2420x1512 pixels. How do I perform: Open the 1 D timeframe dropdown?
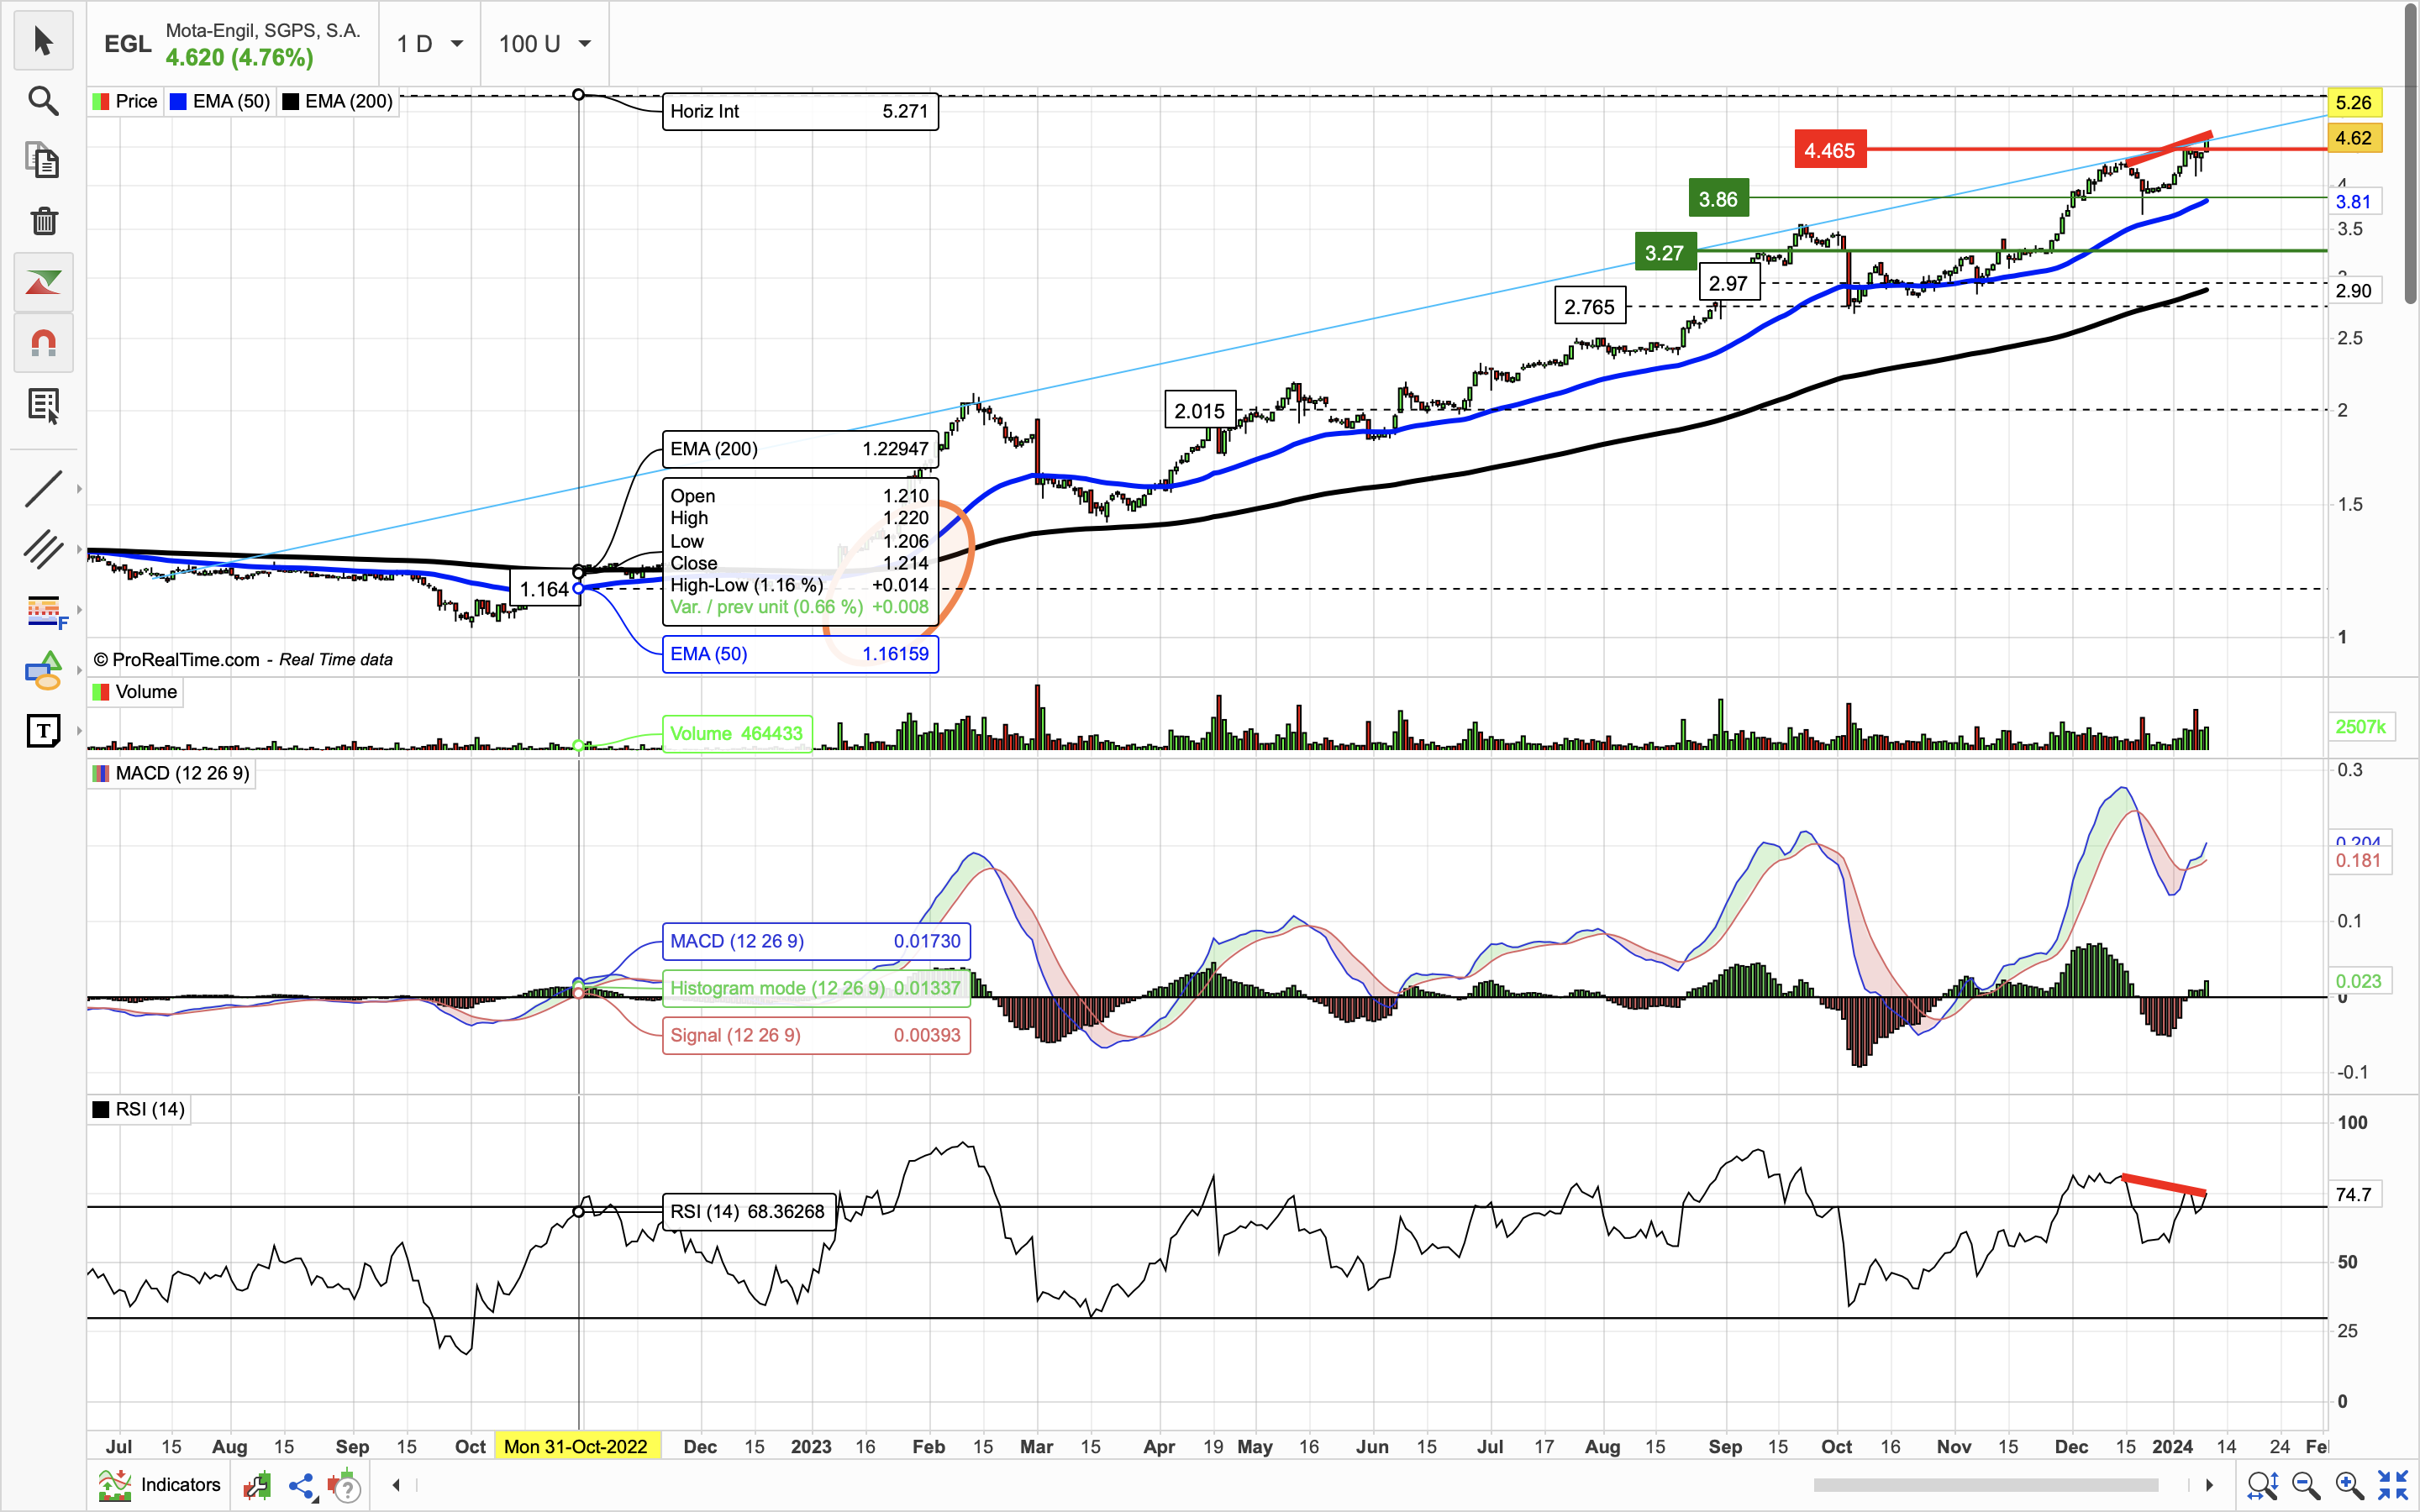[x=430, y=44]
